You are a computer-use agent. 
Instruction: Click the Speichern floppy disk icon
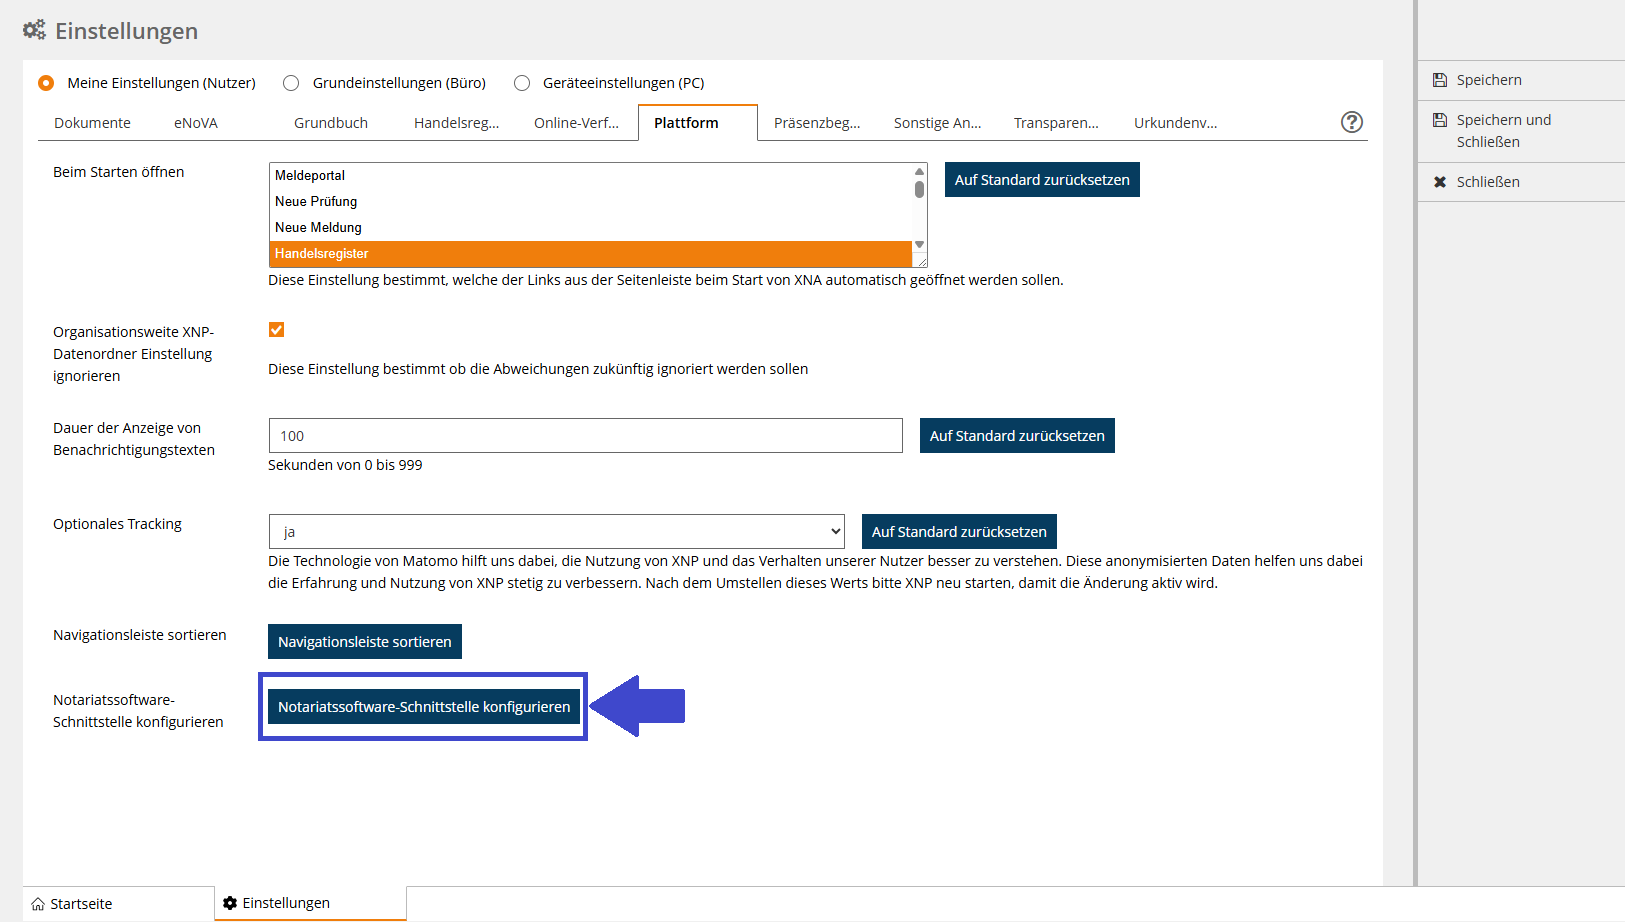[x=1440, y=80]
